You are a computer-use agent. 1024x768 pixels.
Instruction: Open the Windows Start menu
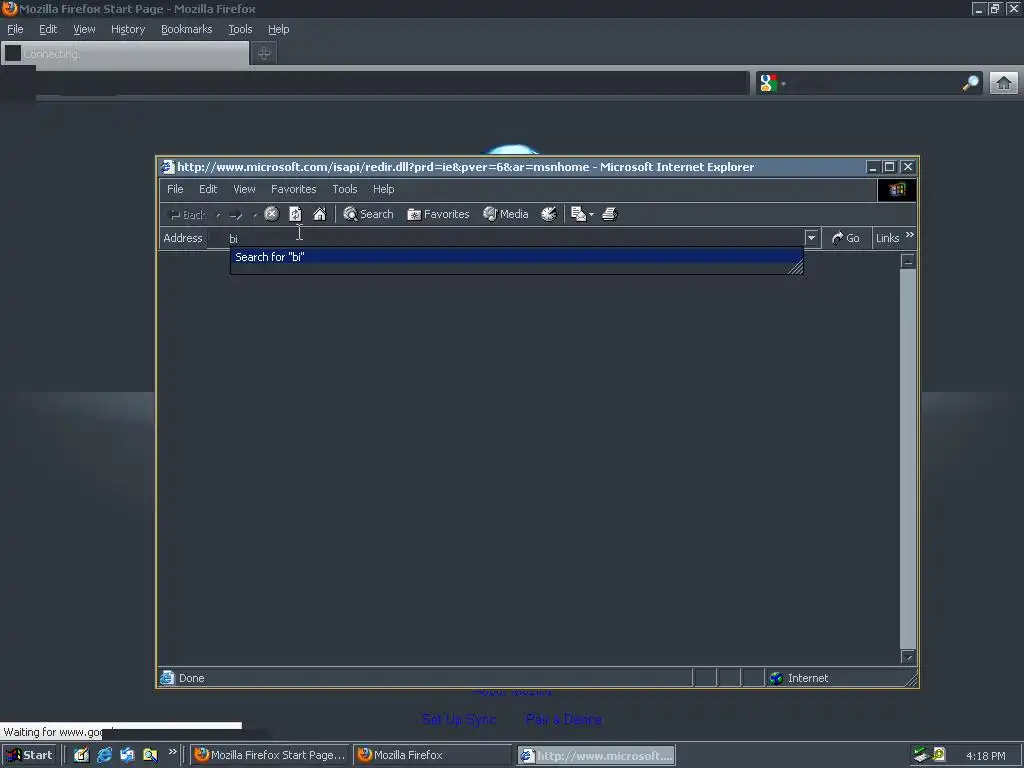click(x=29, y=755)
